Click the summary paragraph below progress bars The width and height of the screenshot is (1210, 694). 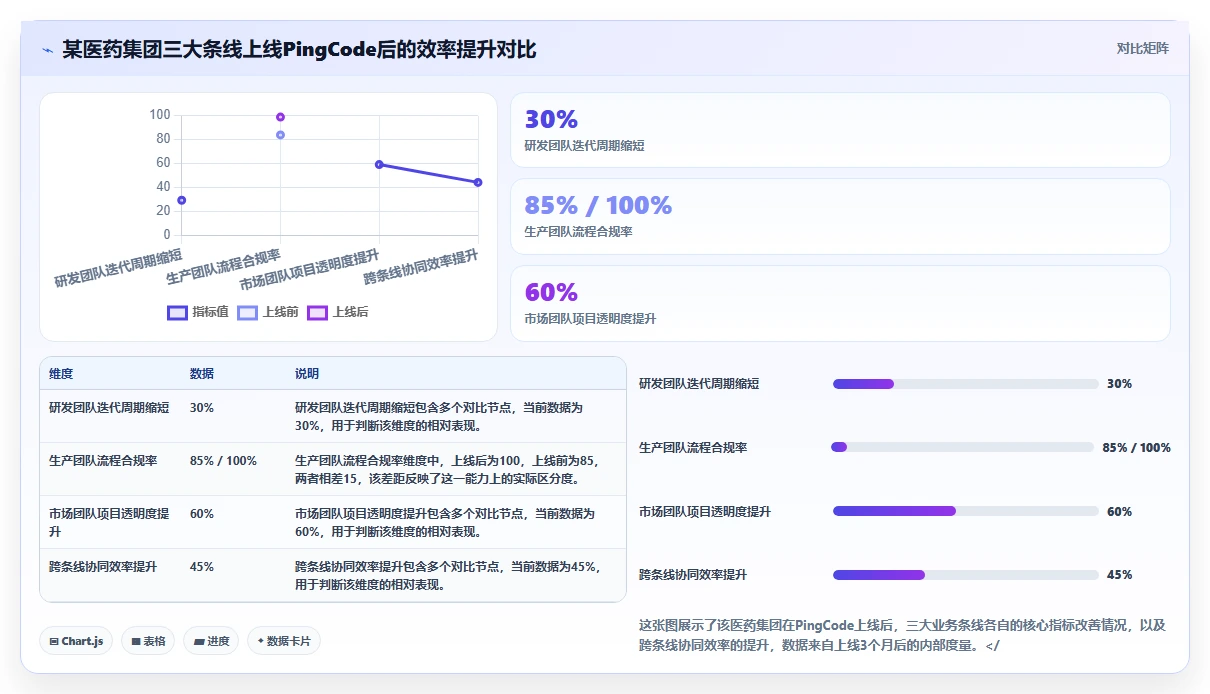tap(903, 635)
